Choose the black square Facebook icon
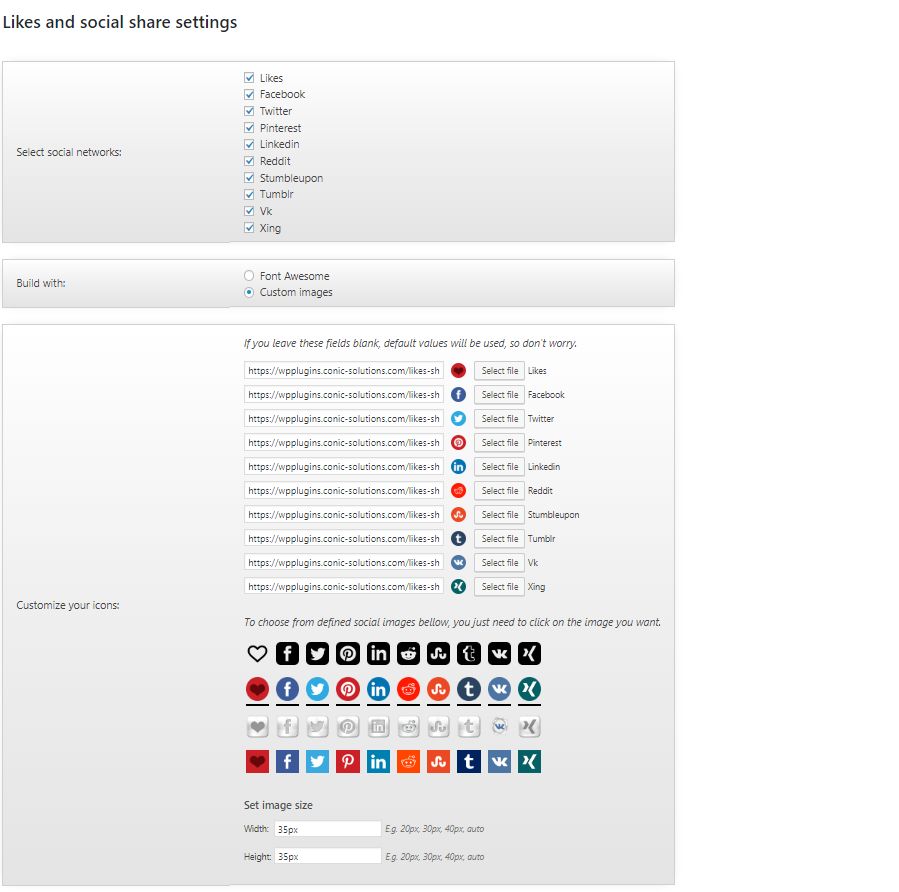899x892 pixels. point(287,654)
